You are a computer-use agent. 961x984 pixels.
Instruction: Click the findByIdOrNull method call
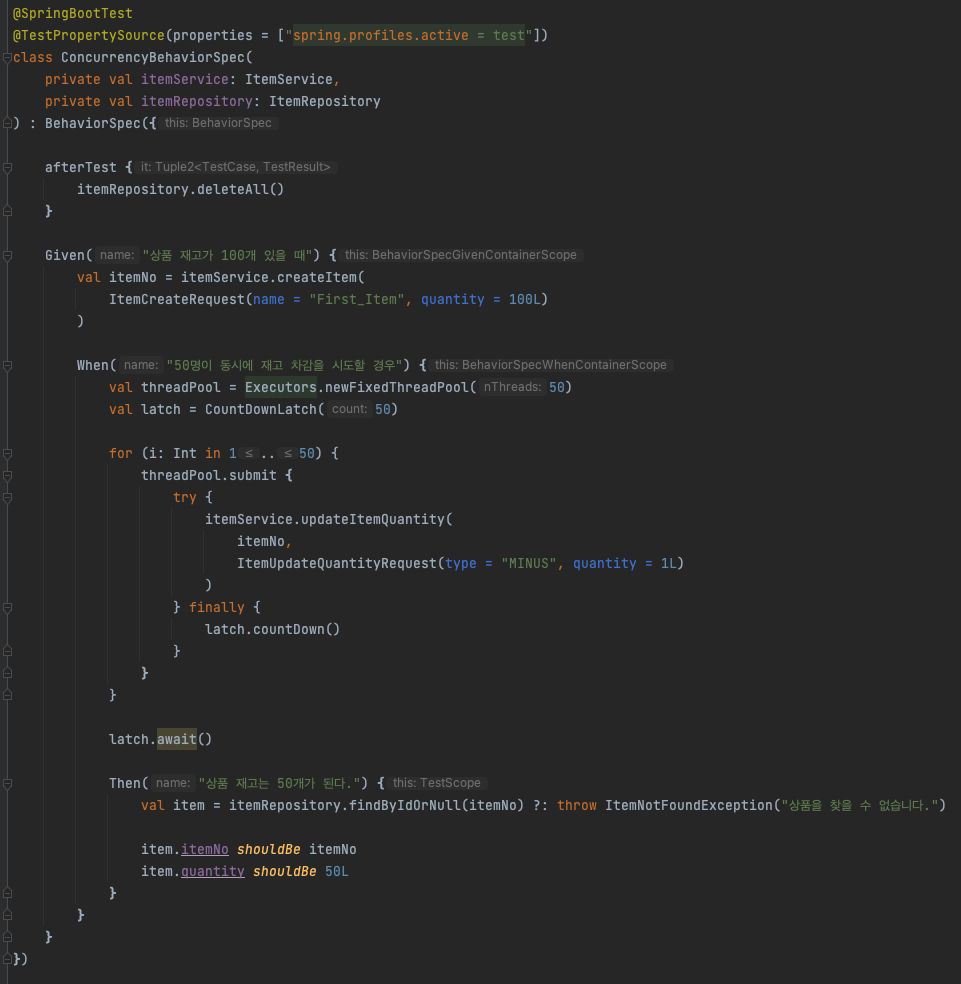click(404, 805)
